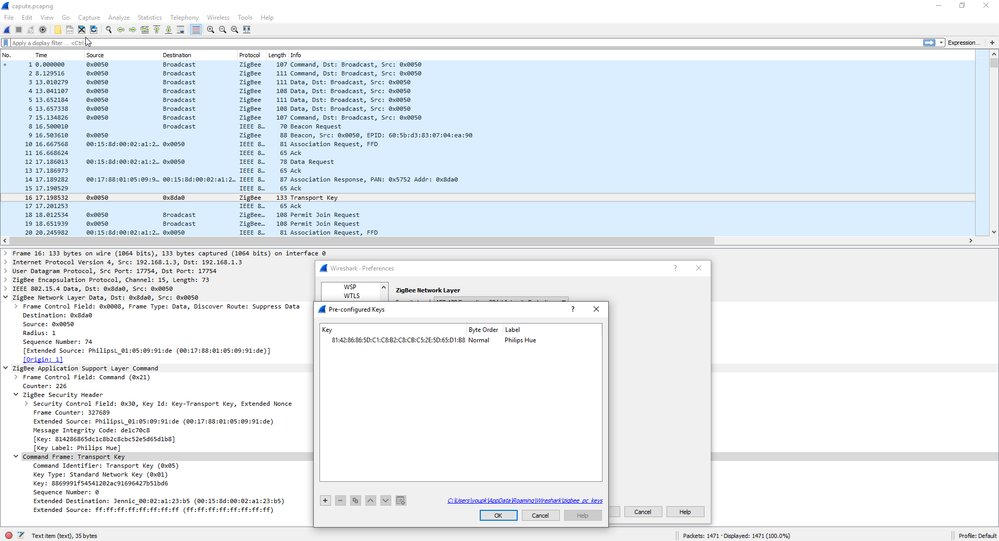Toggle auto scroll during live capture
The width and height of the screenshot is (999, 541).
click(x=180, y=29)
